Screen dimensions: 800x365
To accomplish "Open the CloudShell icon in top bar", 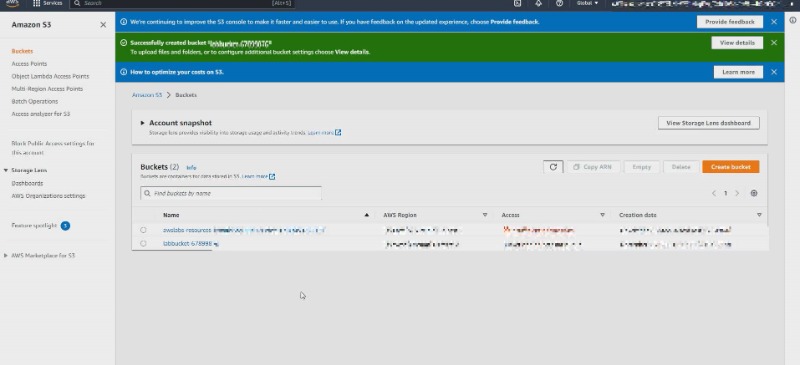I will (517, 3).
